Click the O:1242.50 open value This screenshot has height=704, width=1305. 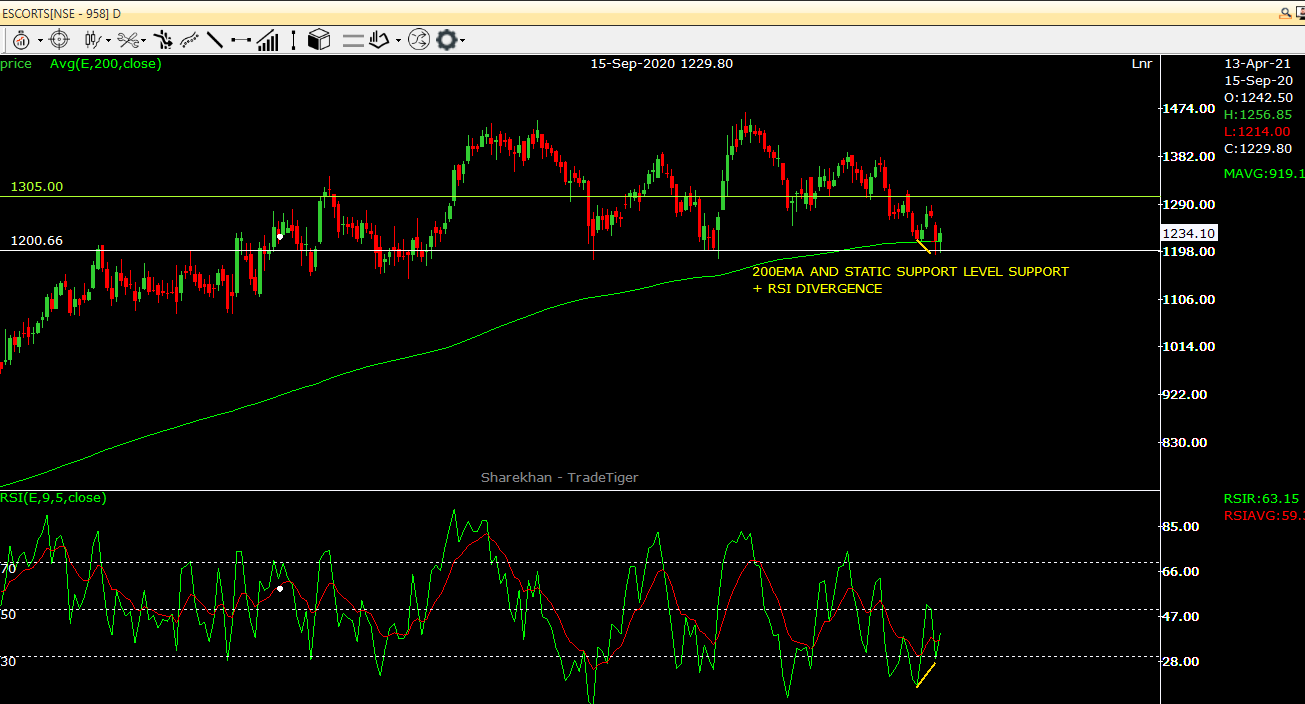click(1257, 97)
